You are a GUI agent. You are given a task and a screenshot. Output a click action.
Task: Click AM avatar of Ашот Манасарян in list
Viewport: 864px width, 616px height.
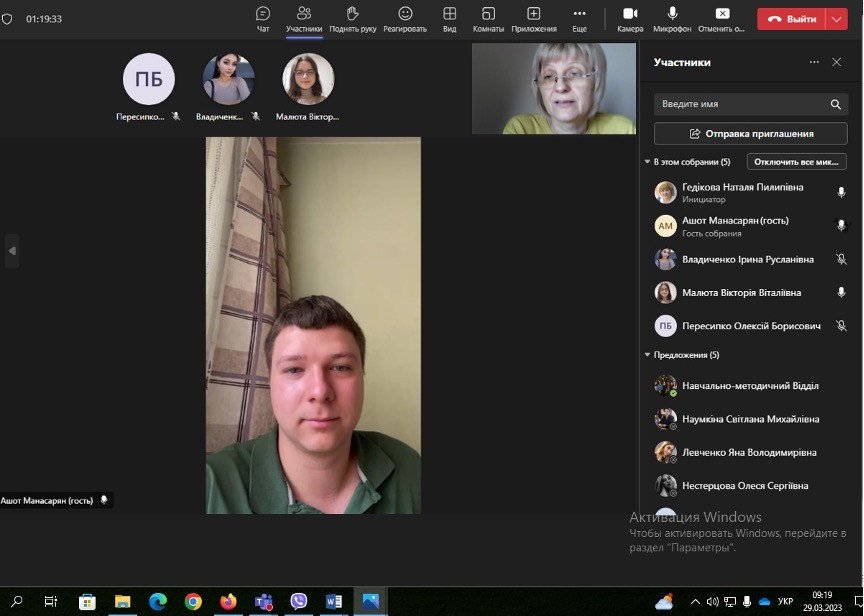(x=665, y=226)
